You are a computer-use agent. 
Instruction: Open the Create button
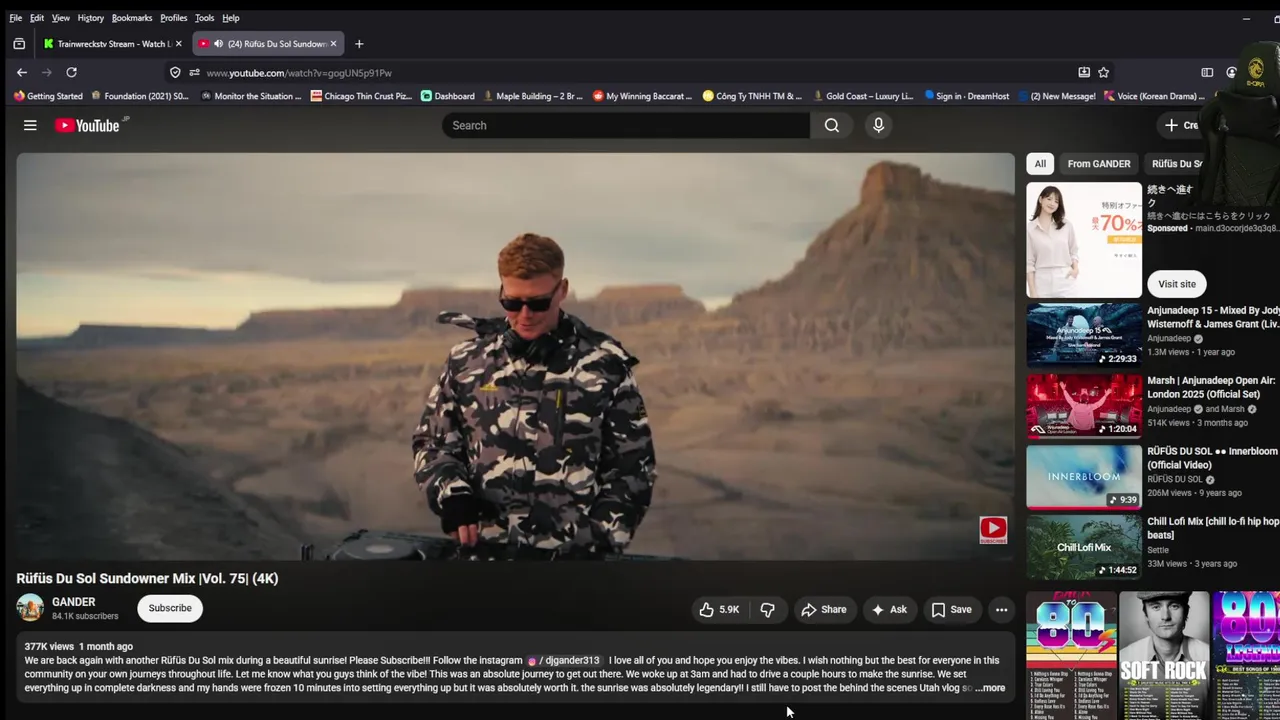click(1181, 125)
